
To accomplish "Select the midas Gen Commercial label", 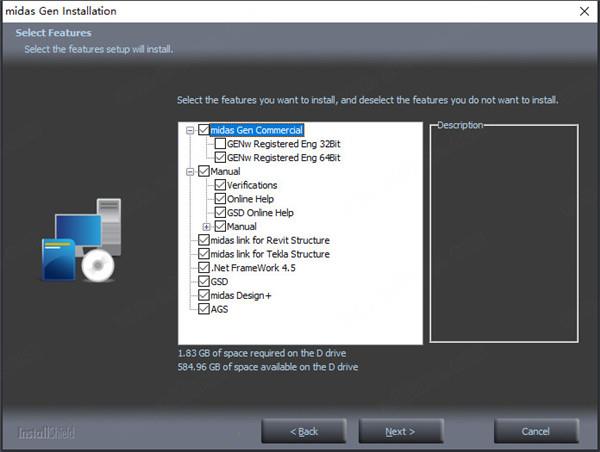I will (x=257, y=130).
